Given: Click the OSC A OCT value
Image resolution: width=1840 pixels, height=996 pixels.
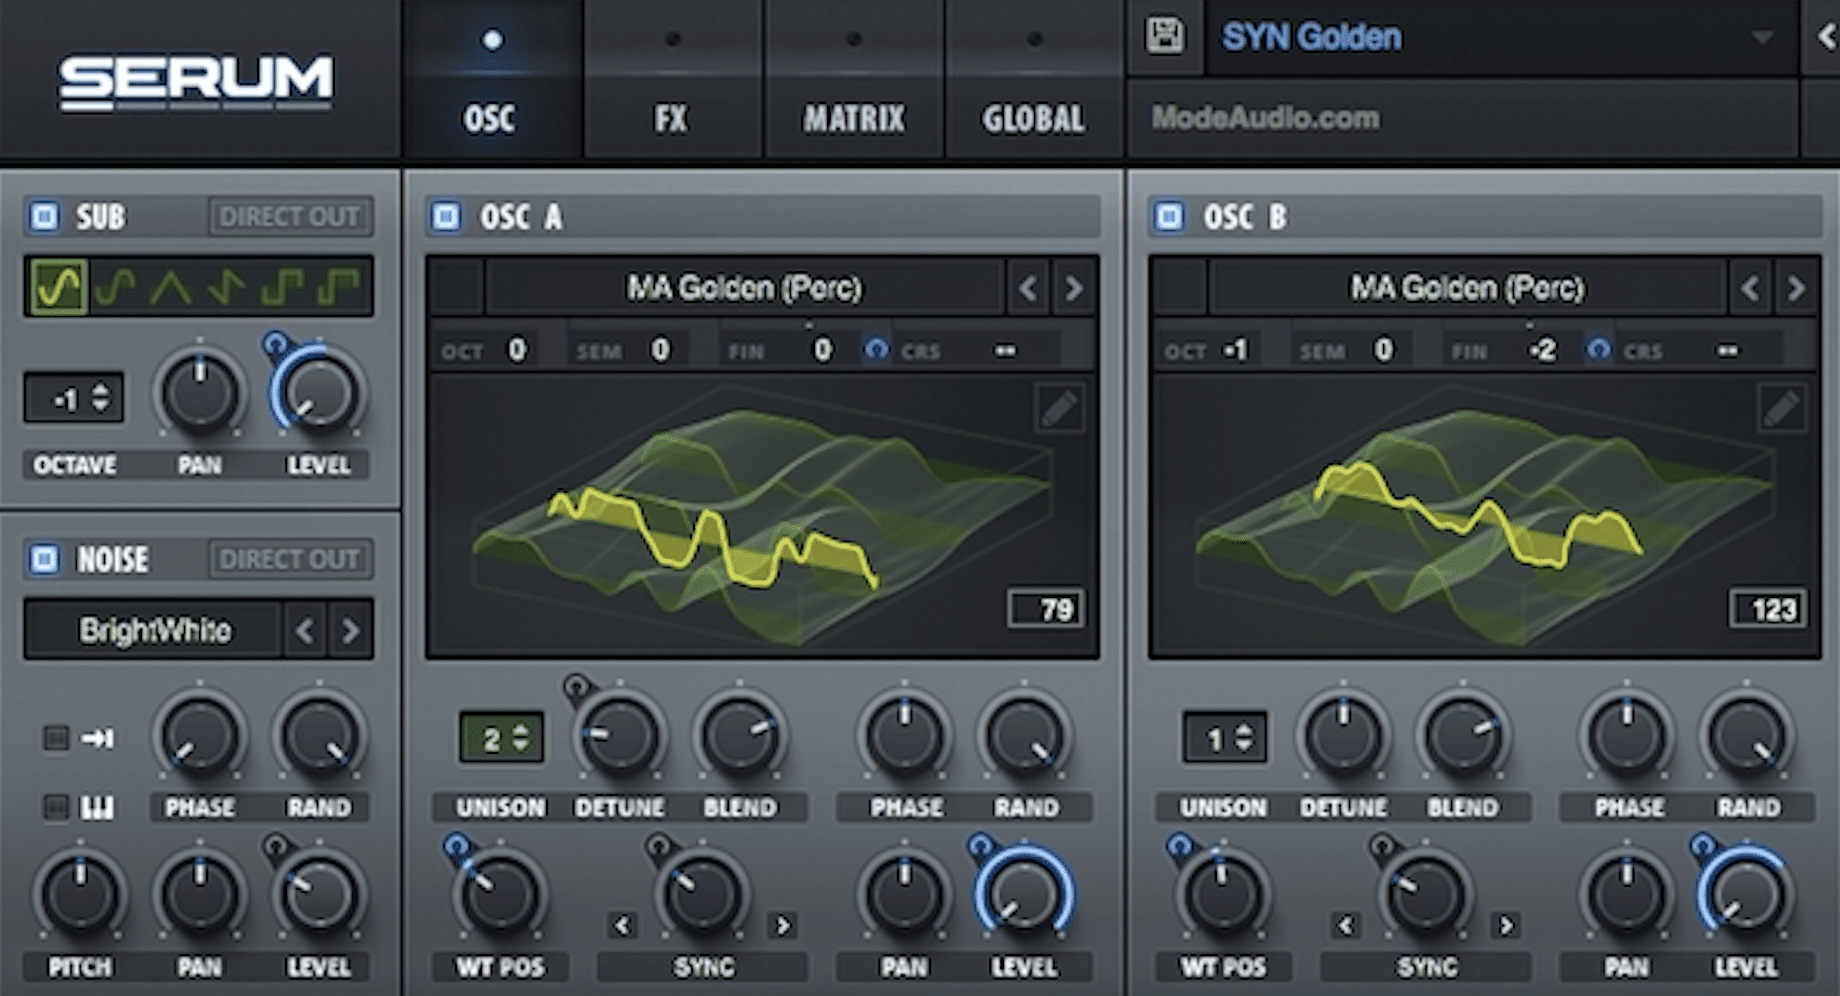Looking at the screenshot, I should coord(516,350).
